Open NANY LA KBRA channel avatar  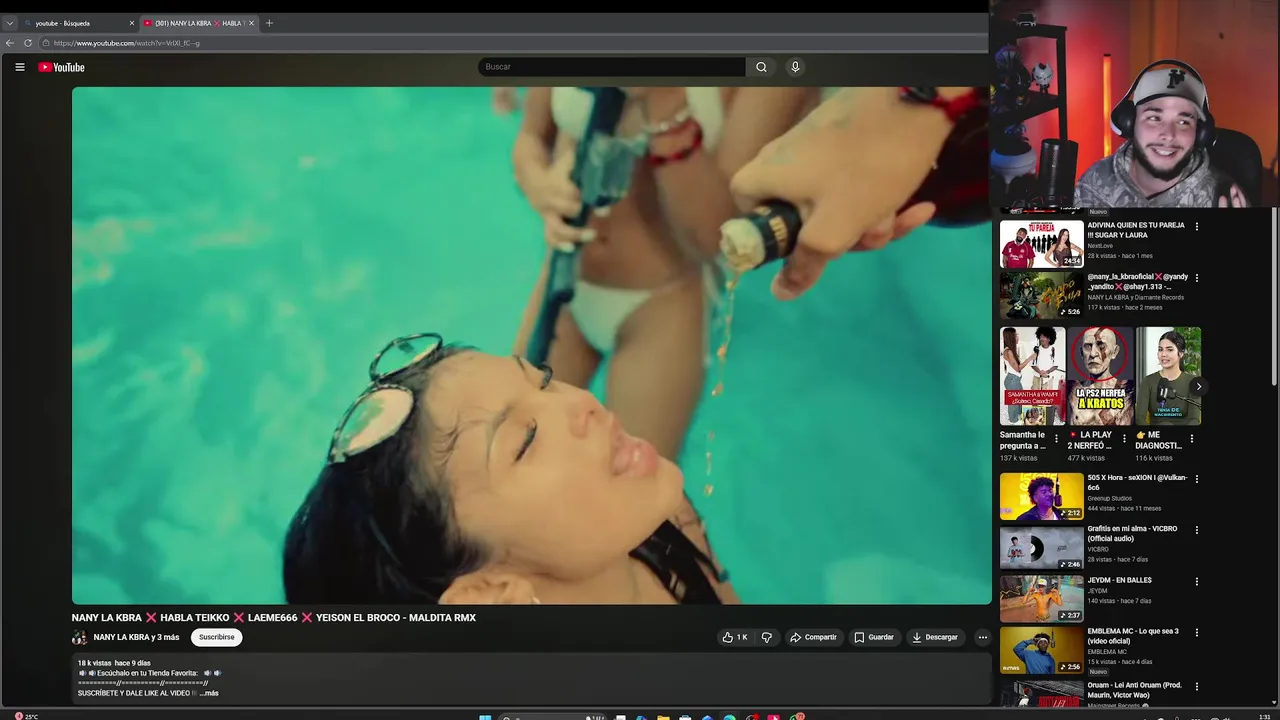coord(79,637)
